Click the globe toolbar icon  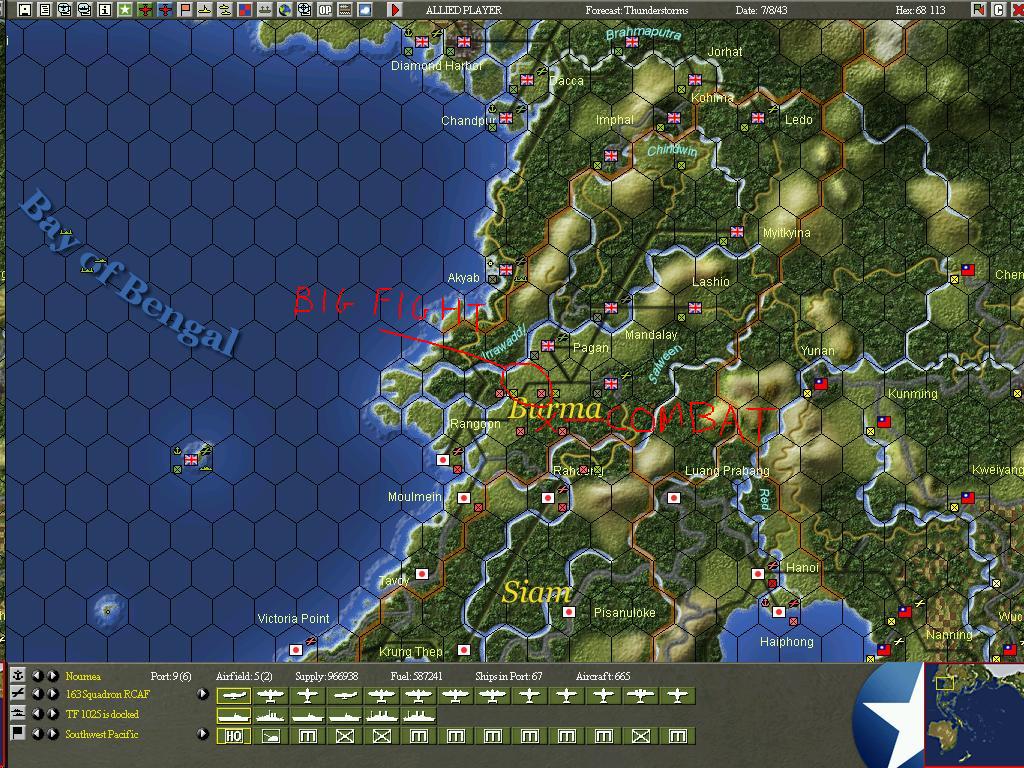tap(285, 10)
